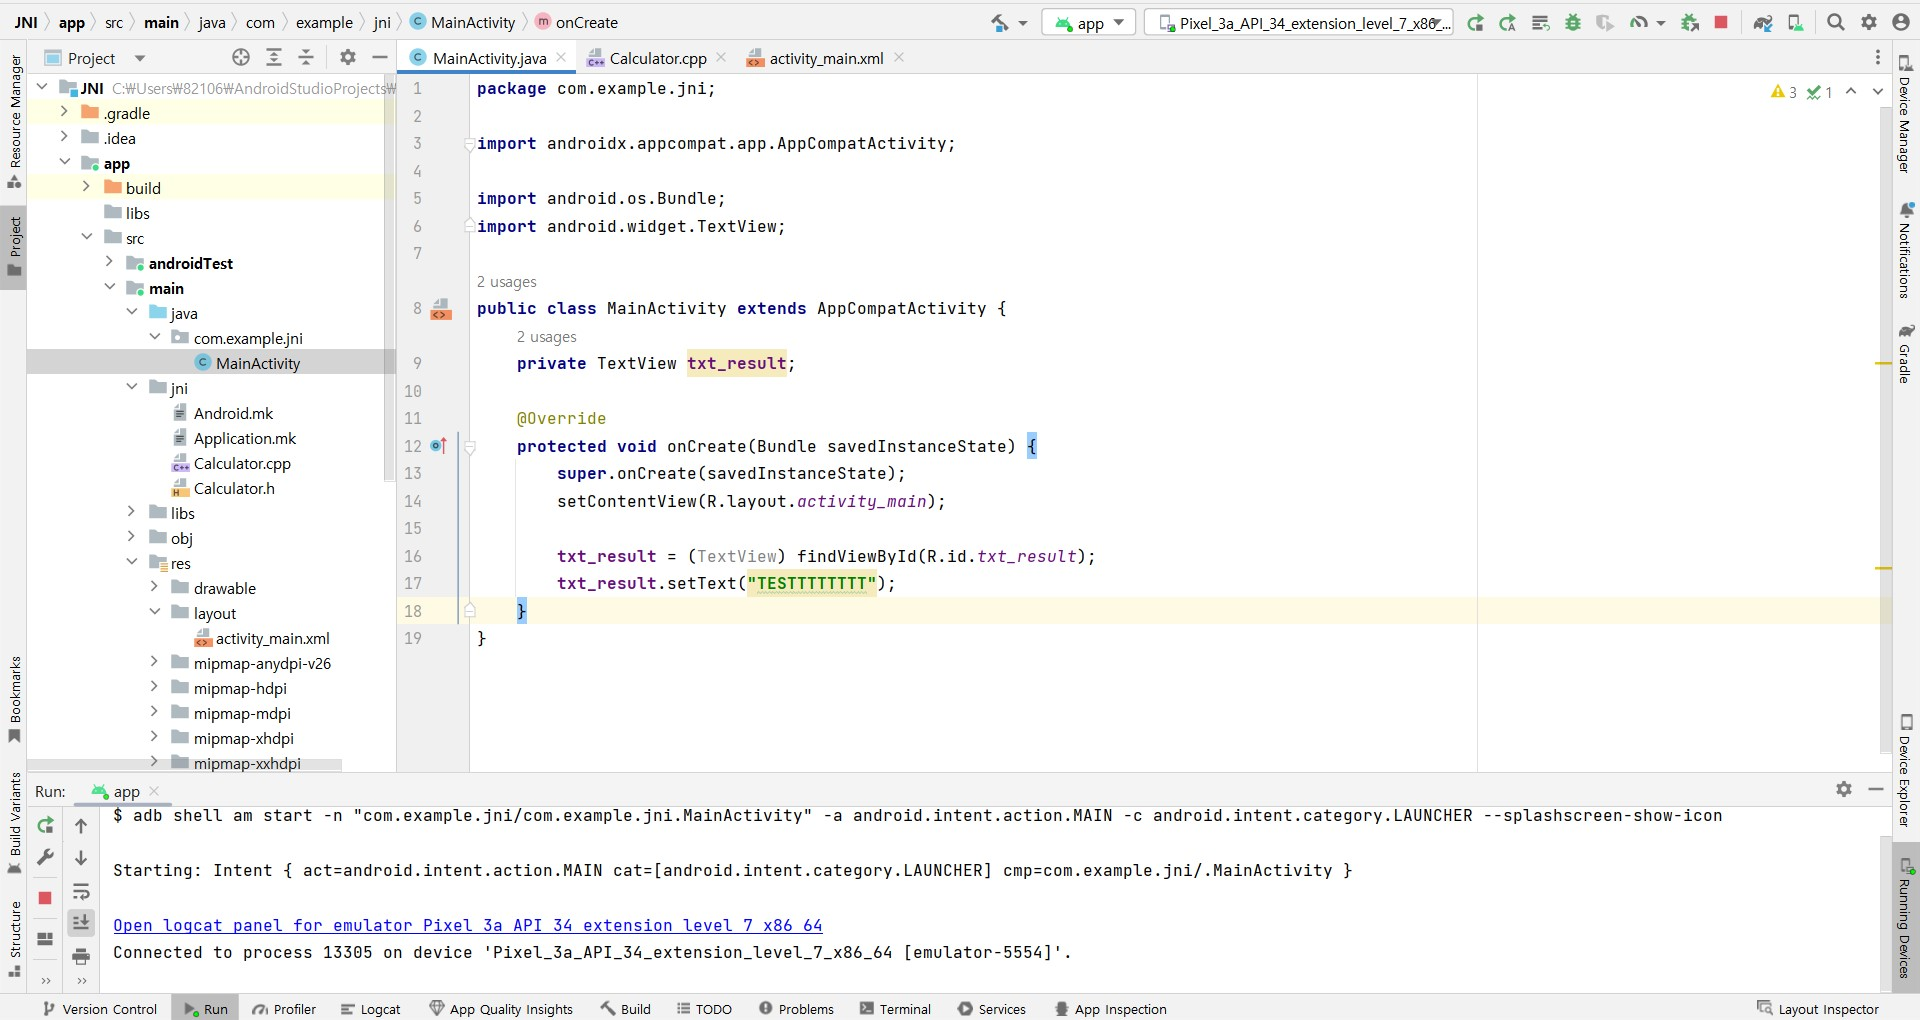The height and width of the screenshot is (1020, 1920).
Task: Click Restore Layout icon in Run panel
Action: pos(45,939)
